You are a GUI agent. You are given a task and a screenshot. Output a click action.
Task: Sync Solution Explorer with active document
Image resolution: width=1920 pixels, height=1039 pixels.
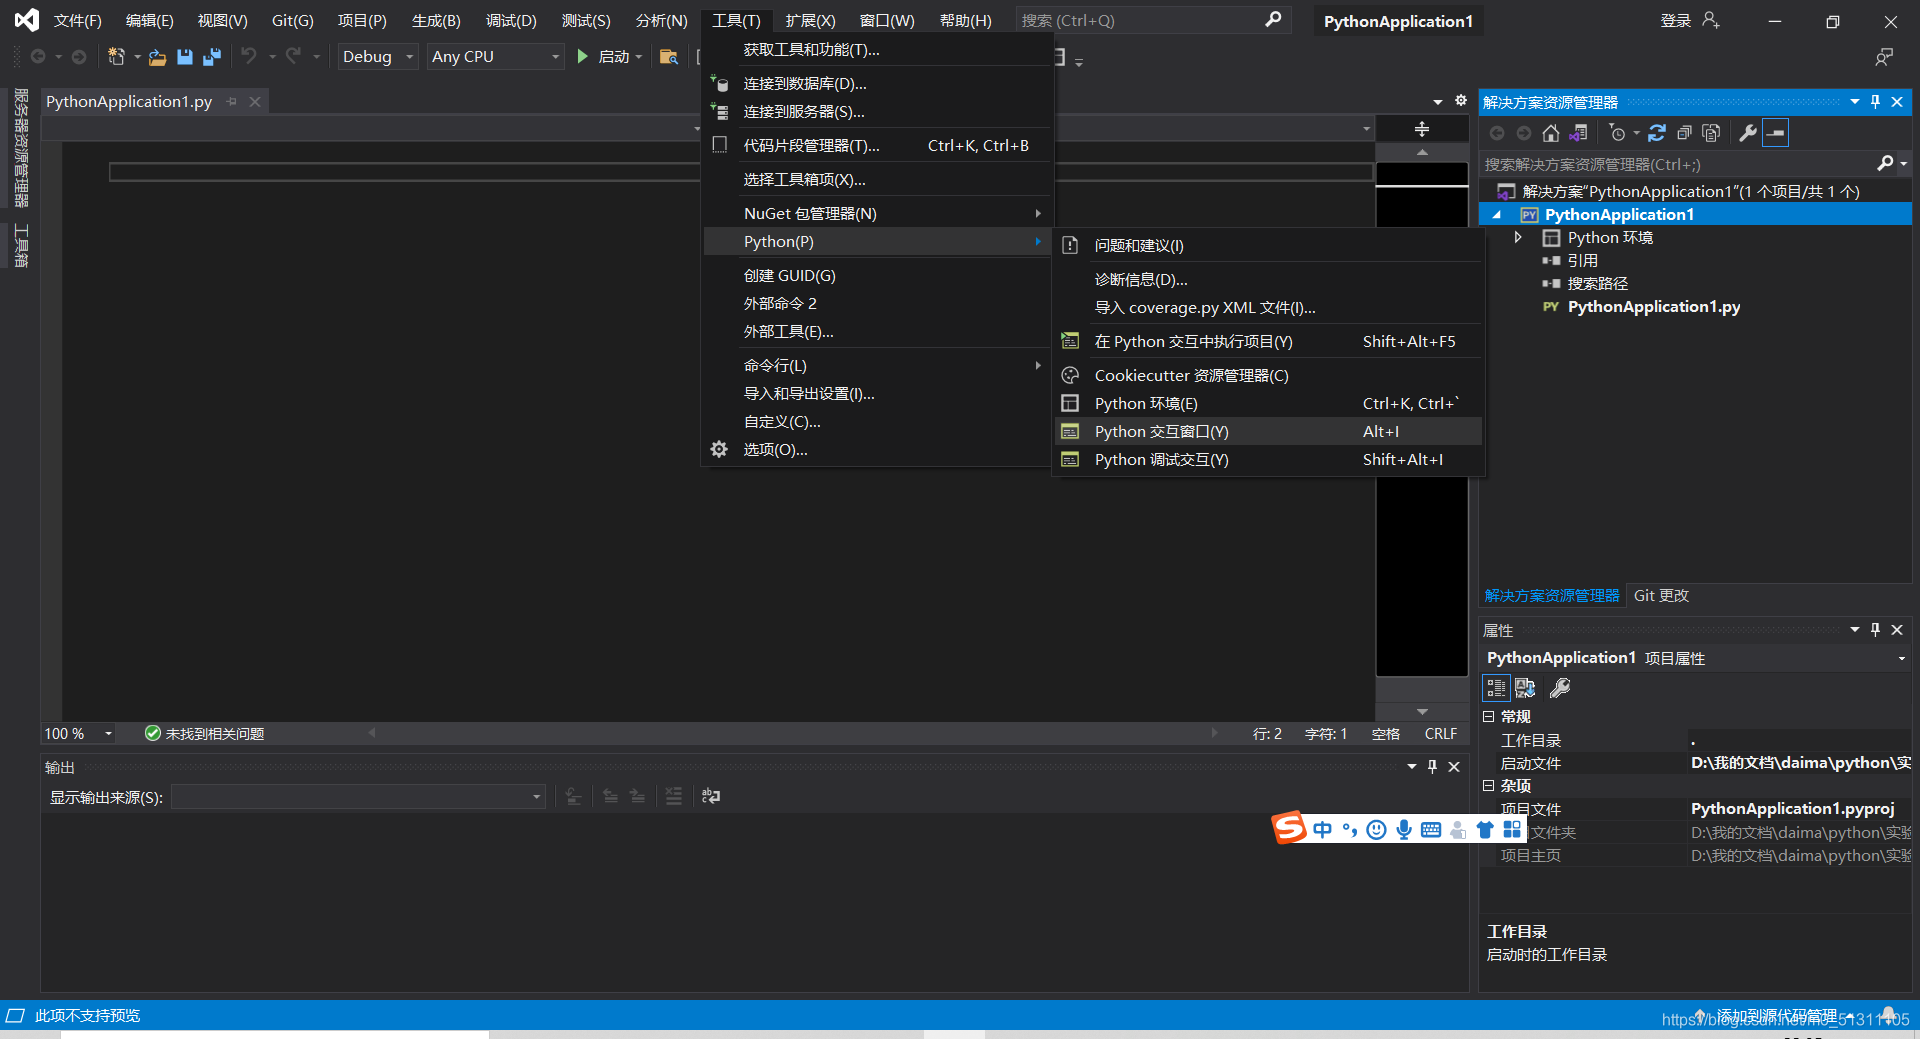[x=1580, y=132]
